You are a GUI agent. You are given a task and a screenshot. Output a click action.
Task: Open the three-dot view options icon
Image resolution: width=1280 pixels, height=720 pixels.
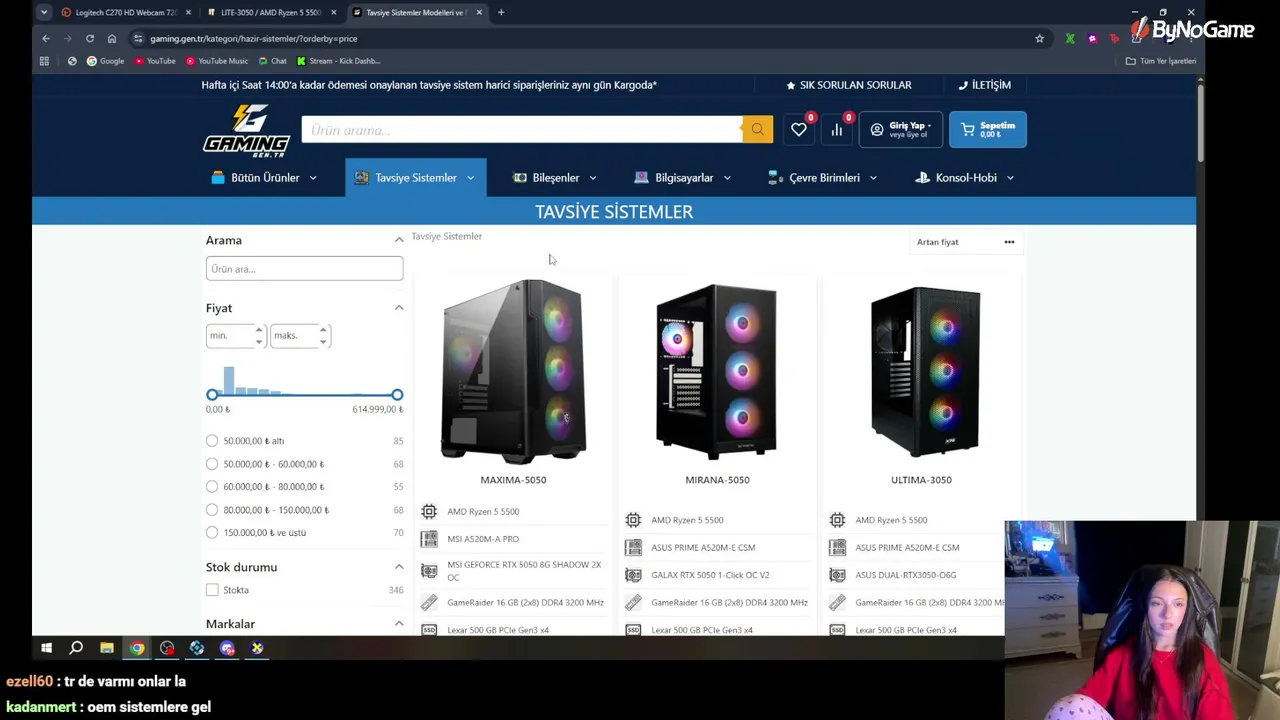click(x=1009, y=242)
